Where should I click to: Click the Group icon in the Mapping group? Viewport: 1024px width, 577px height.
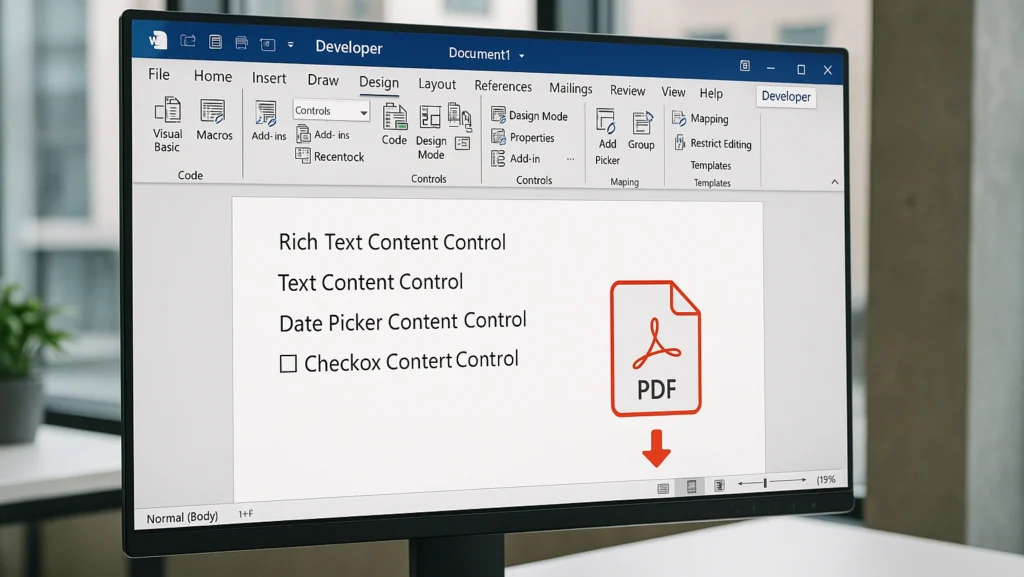click(x=641, y=130)
